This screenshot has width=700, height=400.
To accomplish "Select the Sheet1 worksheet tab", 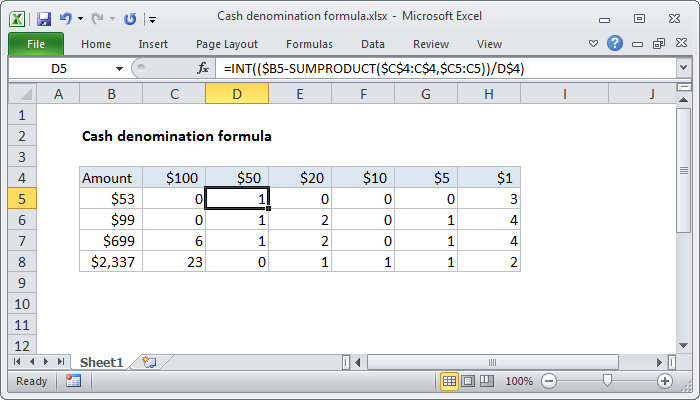I will coord(100,361).
